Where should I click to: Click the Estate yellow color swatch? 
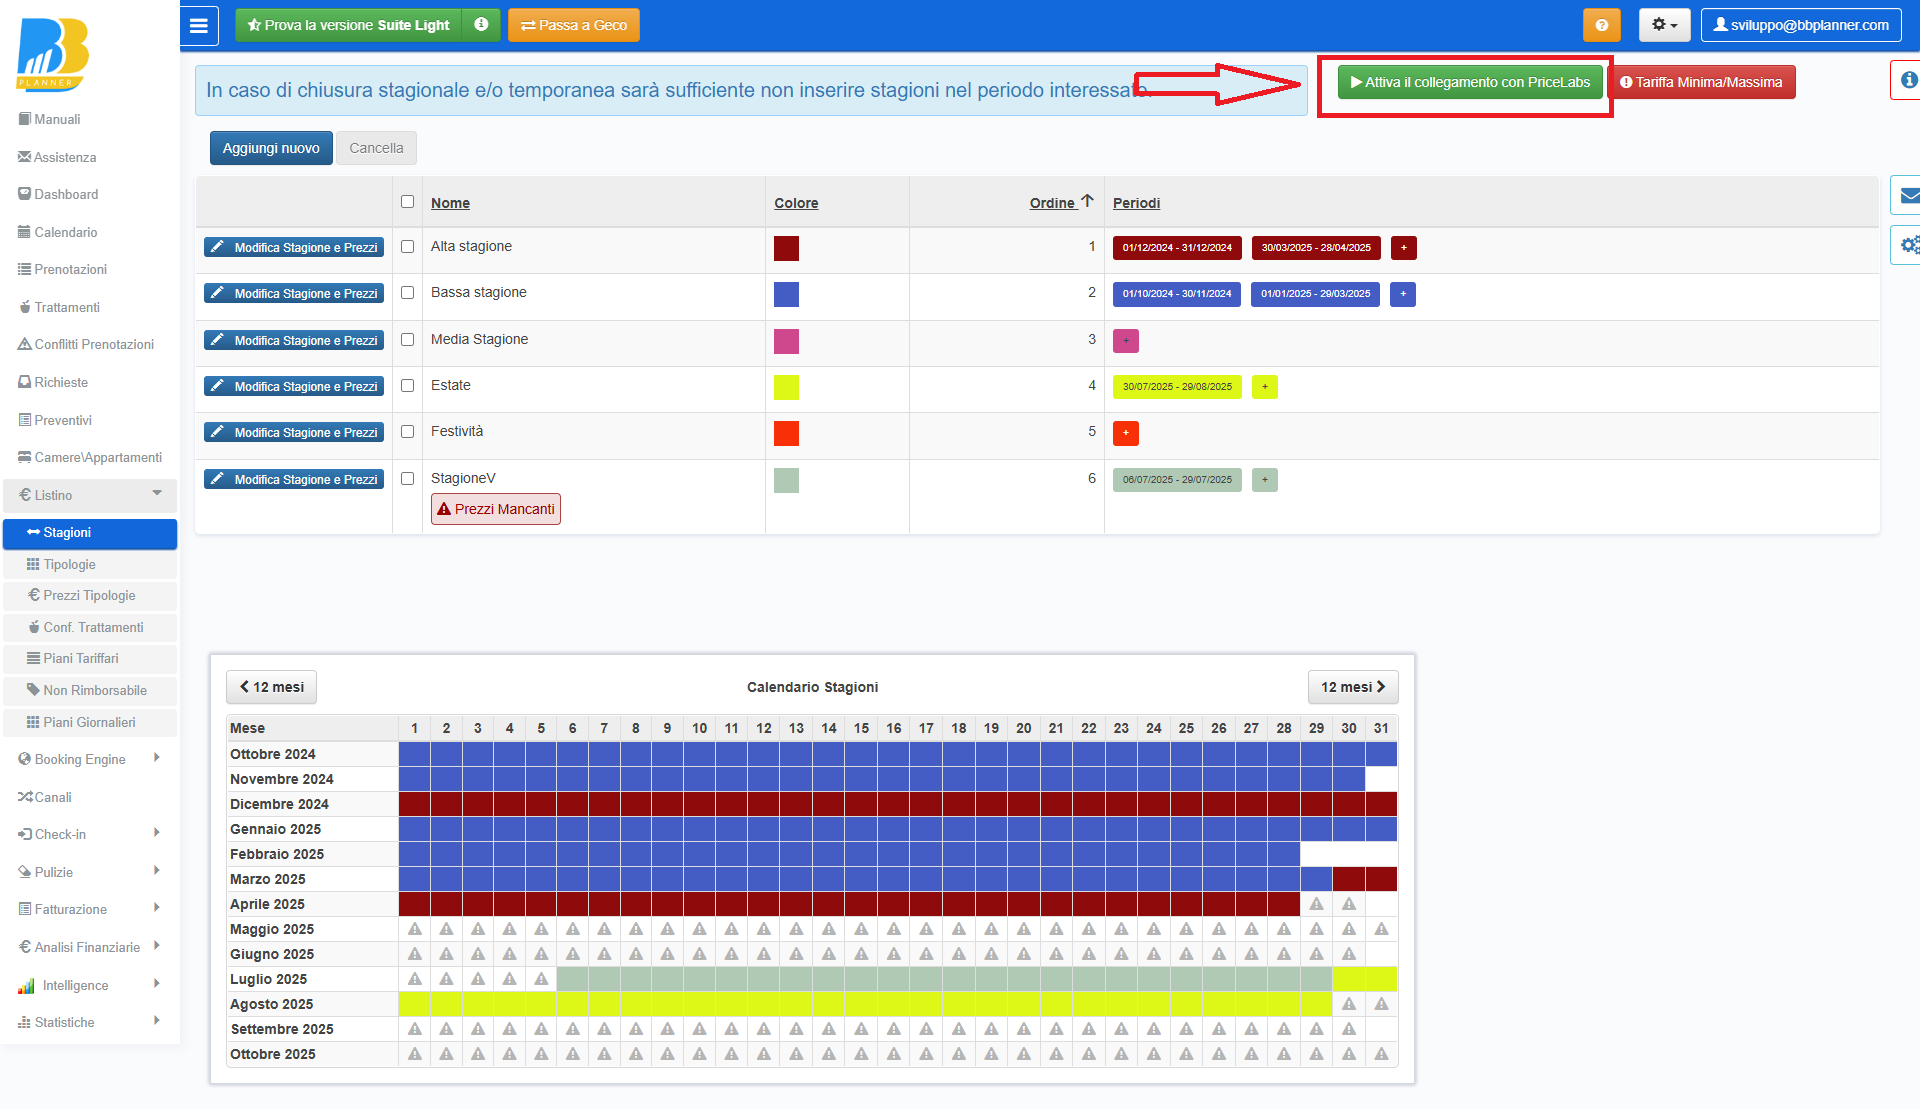786,387
